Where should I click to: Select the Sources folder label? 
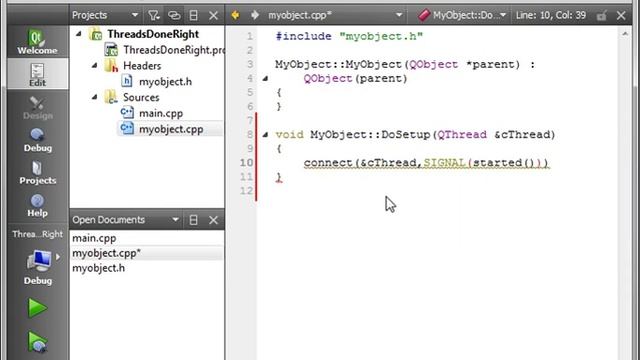coord(141,97)
